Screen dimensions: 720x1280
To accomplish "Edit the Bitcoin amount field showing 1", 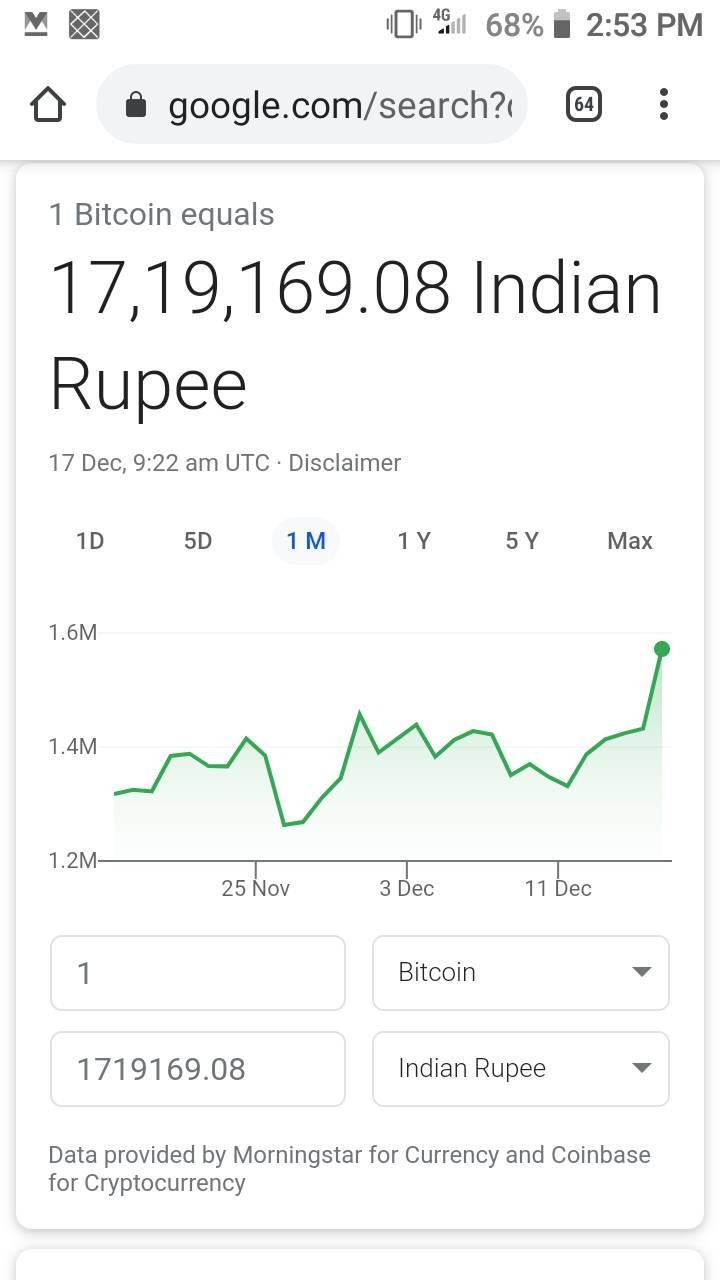I will [198, 973].
